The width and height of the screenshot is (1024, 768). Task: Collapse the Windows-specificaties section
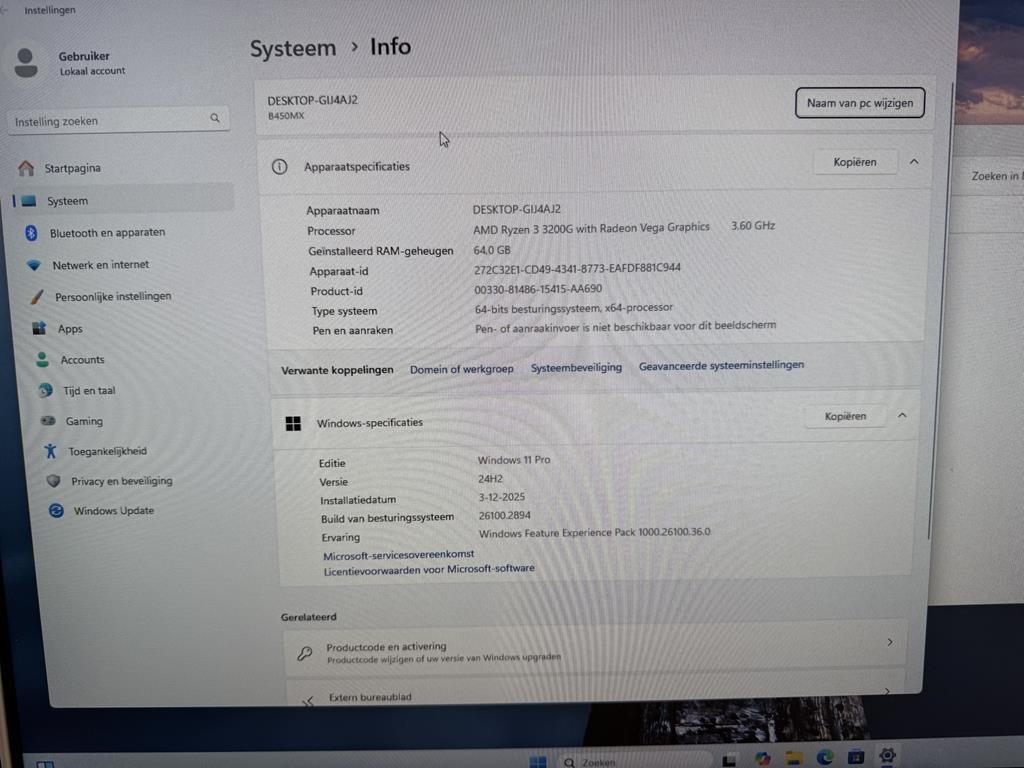coord(902,416)
